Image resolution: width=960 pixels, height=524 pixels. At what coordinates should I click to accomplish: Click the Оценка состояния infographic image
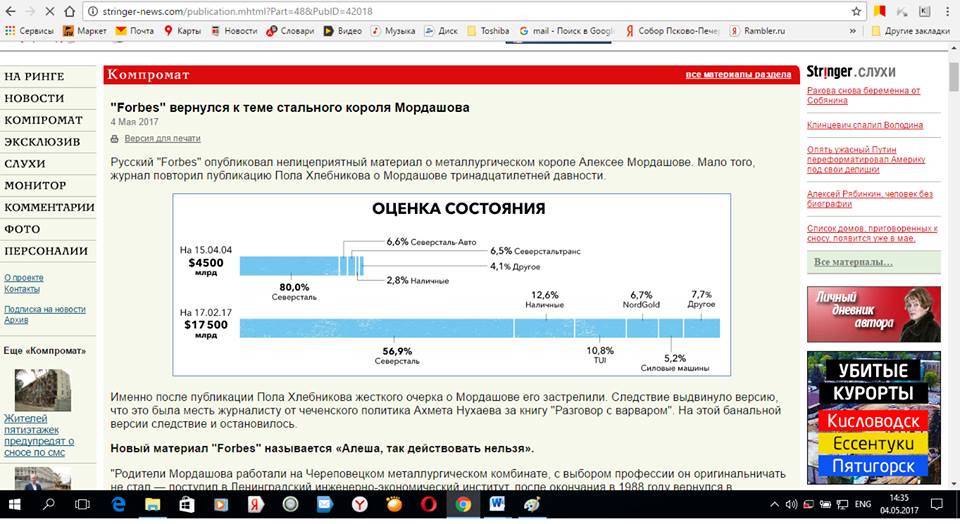pos(452,285)
